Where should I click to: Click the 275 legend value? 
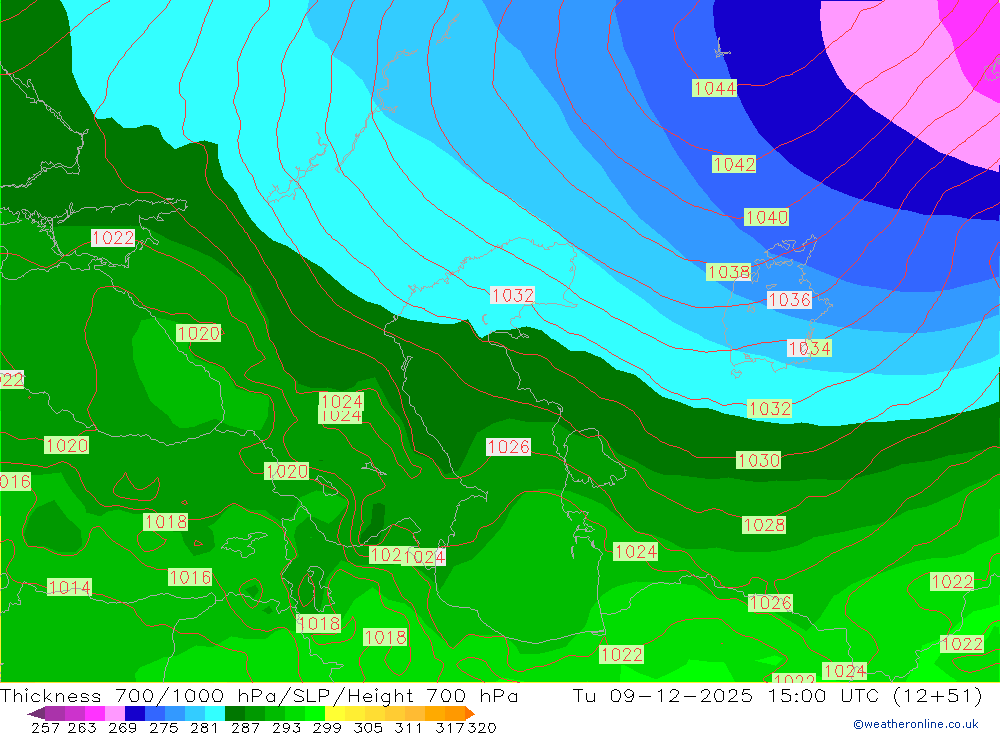coord(163,728)
